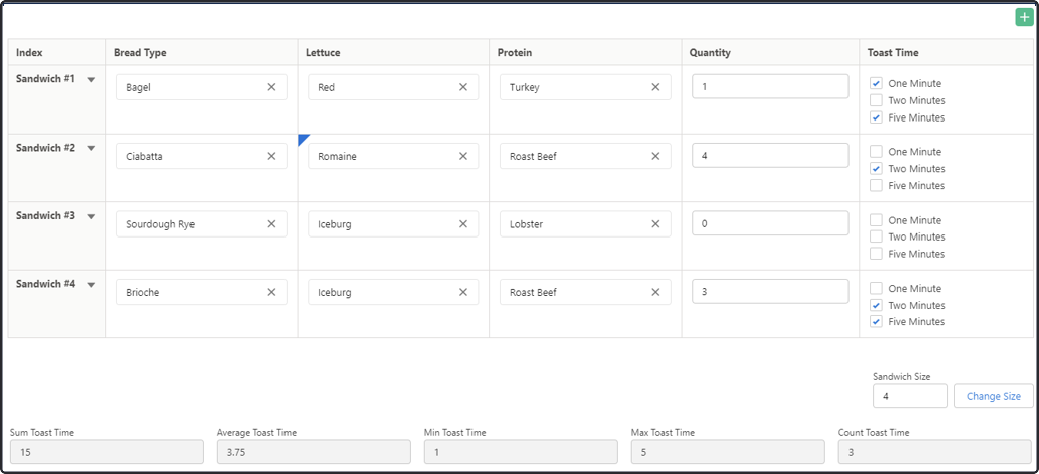Clear the Sourdough Rye bread selection
1039x474 pixels.
point(271,224)
